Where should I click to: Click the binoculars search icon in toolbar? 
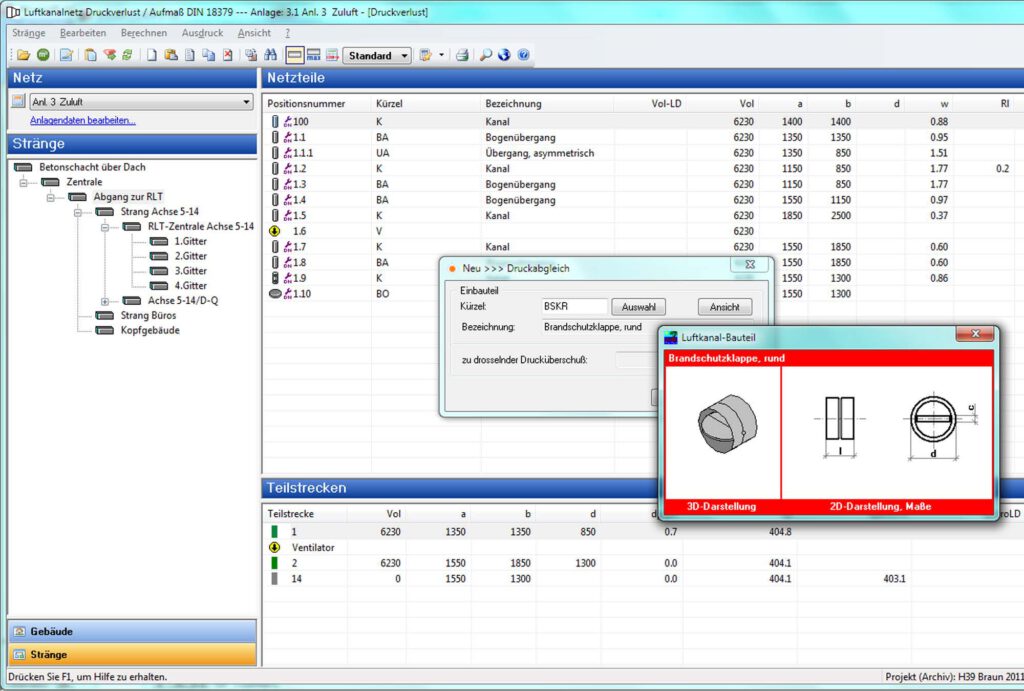coord(270,56)
